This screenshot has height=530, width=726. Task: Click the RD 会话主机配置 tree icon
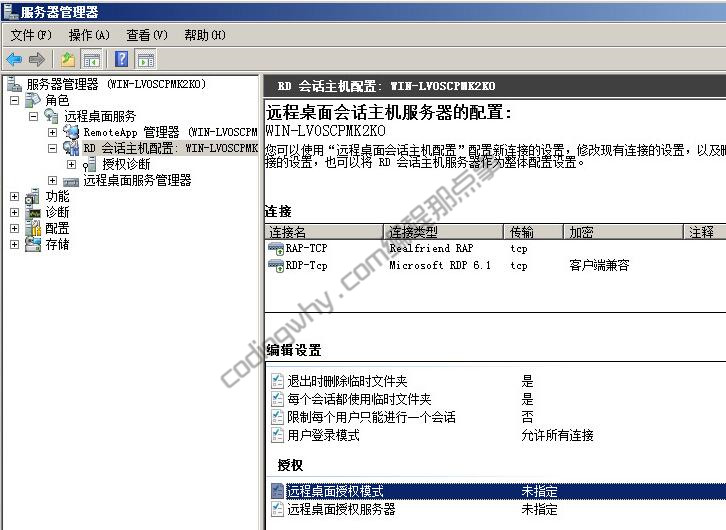[x=71, y=148]
